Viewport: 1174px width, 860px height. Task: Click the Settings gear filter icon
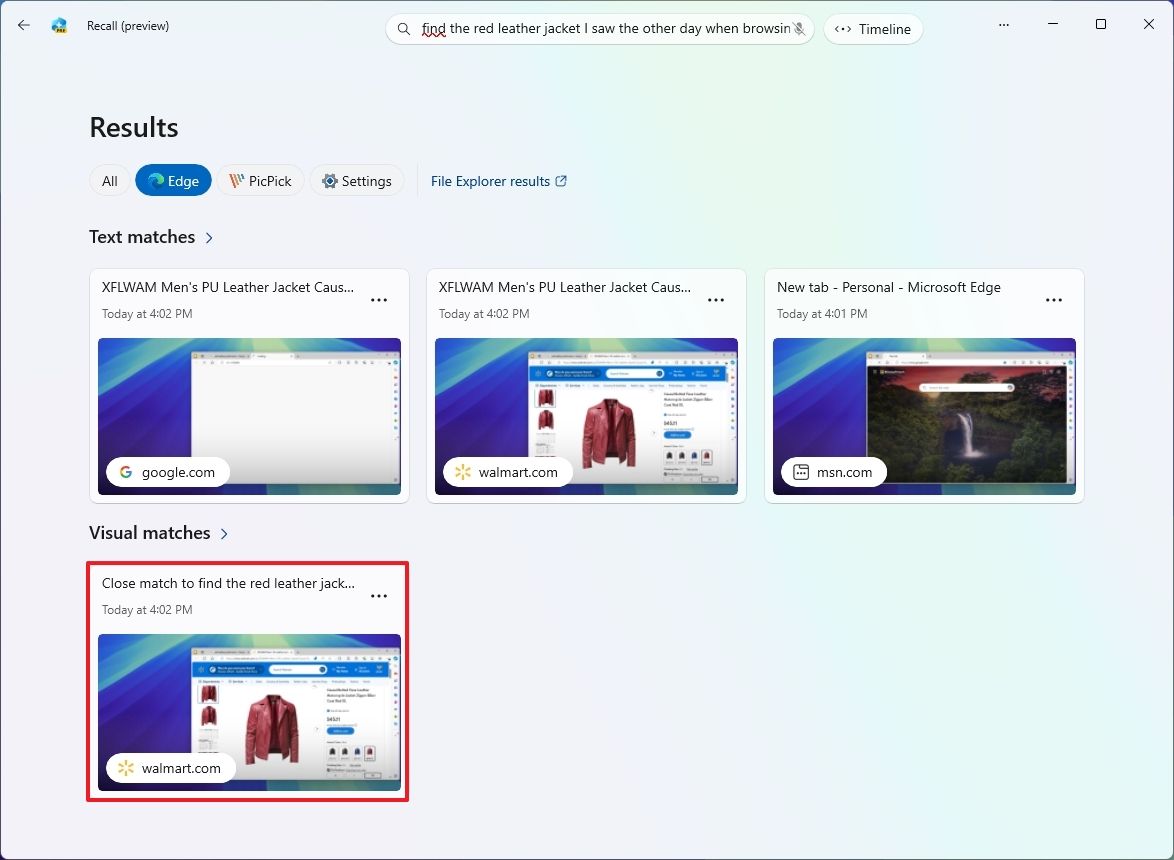(329, 181)
